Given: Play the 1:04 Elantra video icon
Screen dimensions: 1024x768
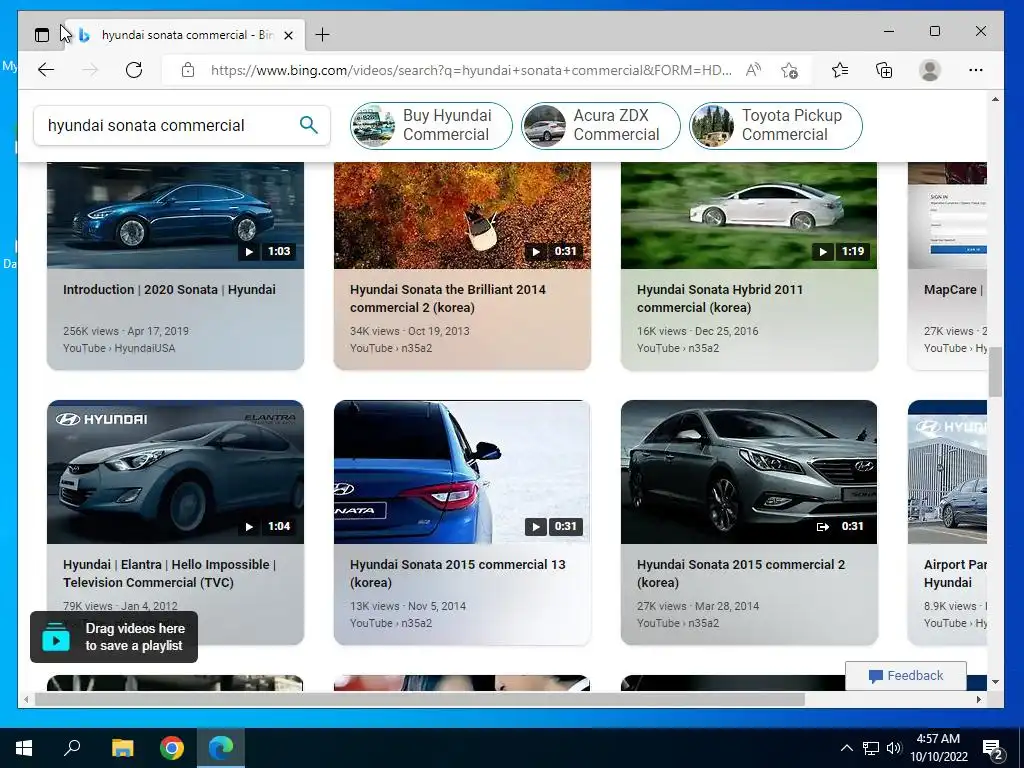Looking at the screenshot, I should (x=249, y=526).
